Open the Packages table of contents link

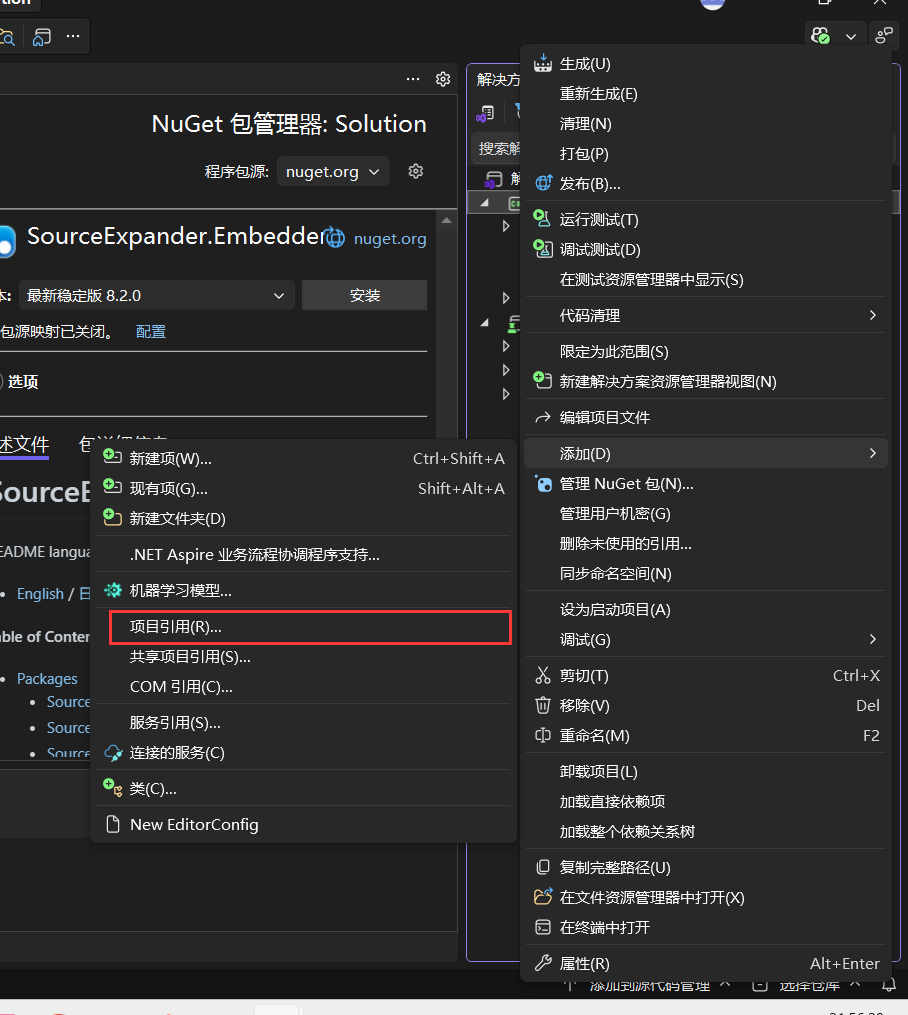(47, 678)
